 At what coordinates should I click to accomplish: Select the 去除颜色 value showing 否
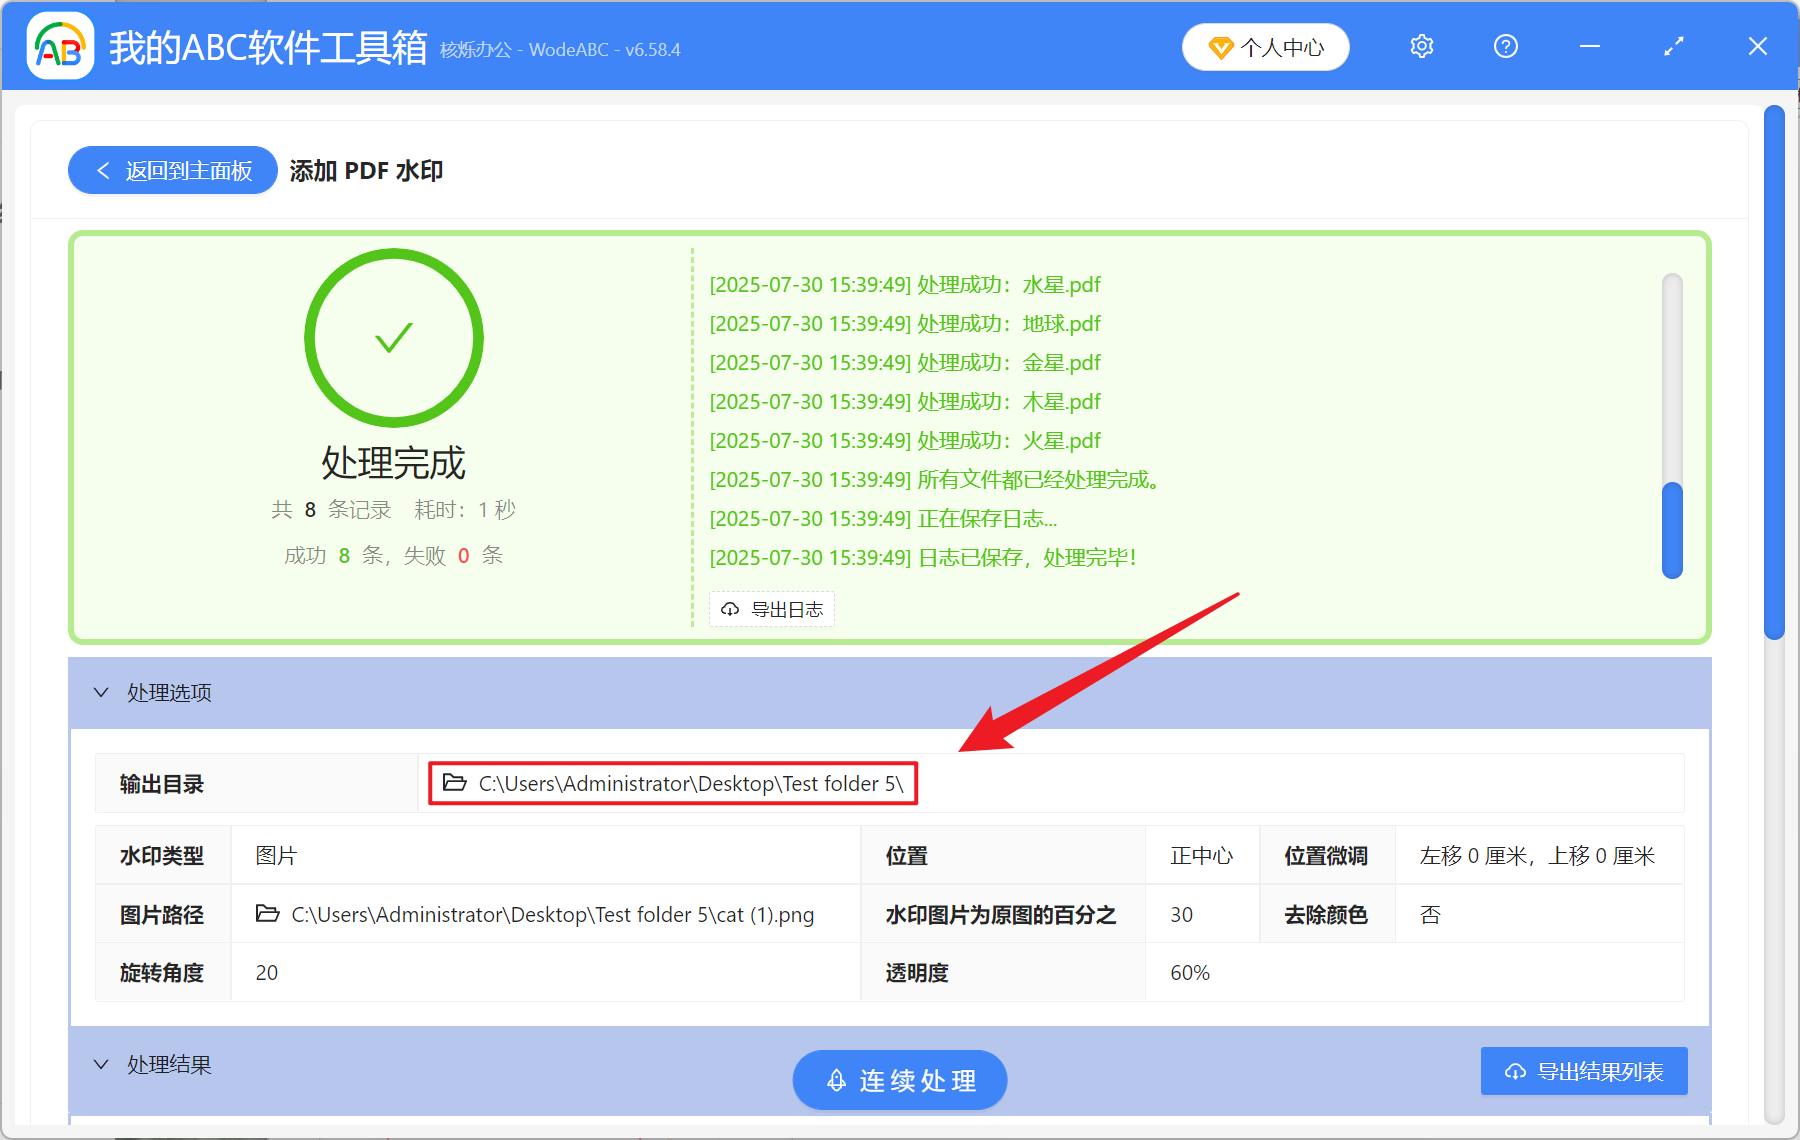point(1428,914)
